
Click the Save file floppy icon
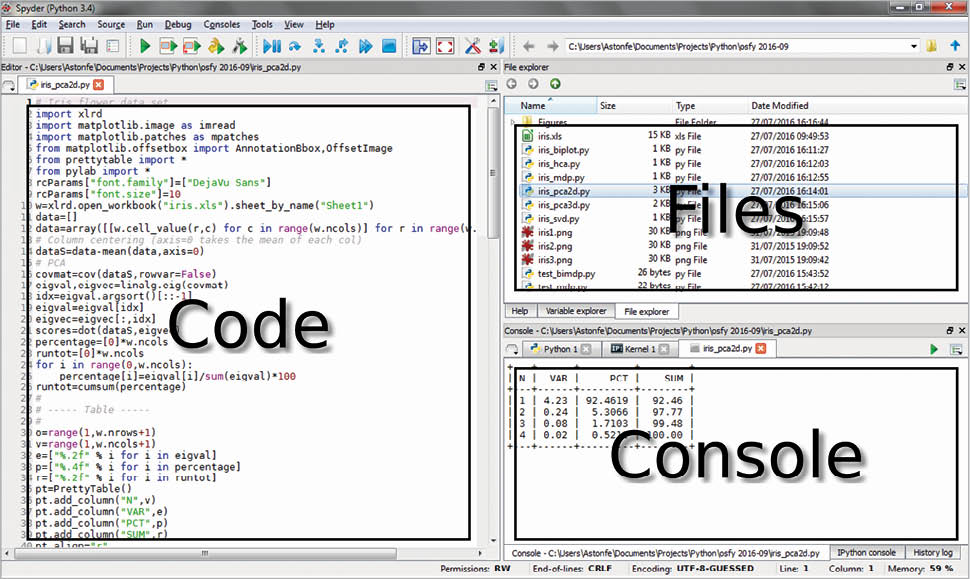(x=65, y=46)
